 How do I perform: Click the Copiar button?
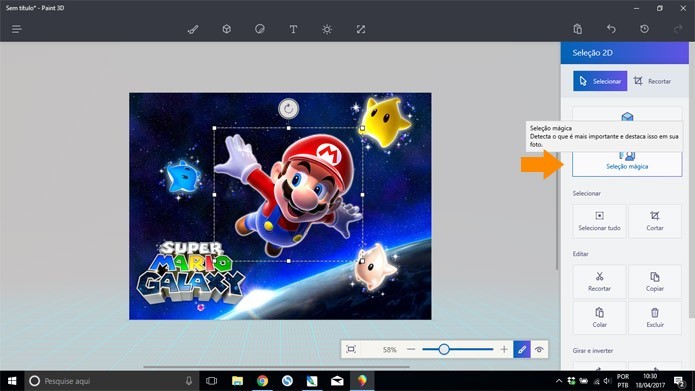[x=655, y=282]
